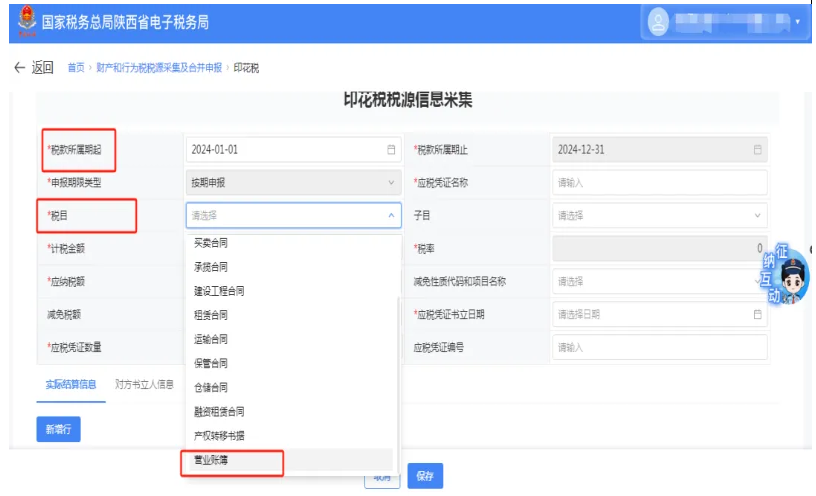Image resolution: width=816 pixels, height=496 pixels.
Task: Switch to 对方书立人信息 tab
Action: click(x=144, y=383)
